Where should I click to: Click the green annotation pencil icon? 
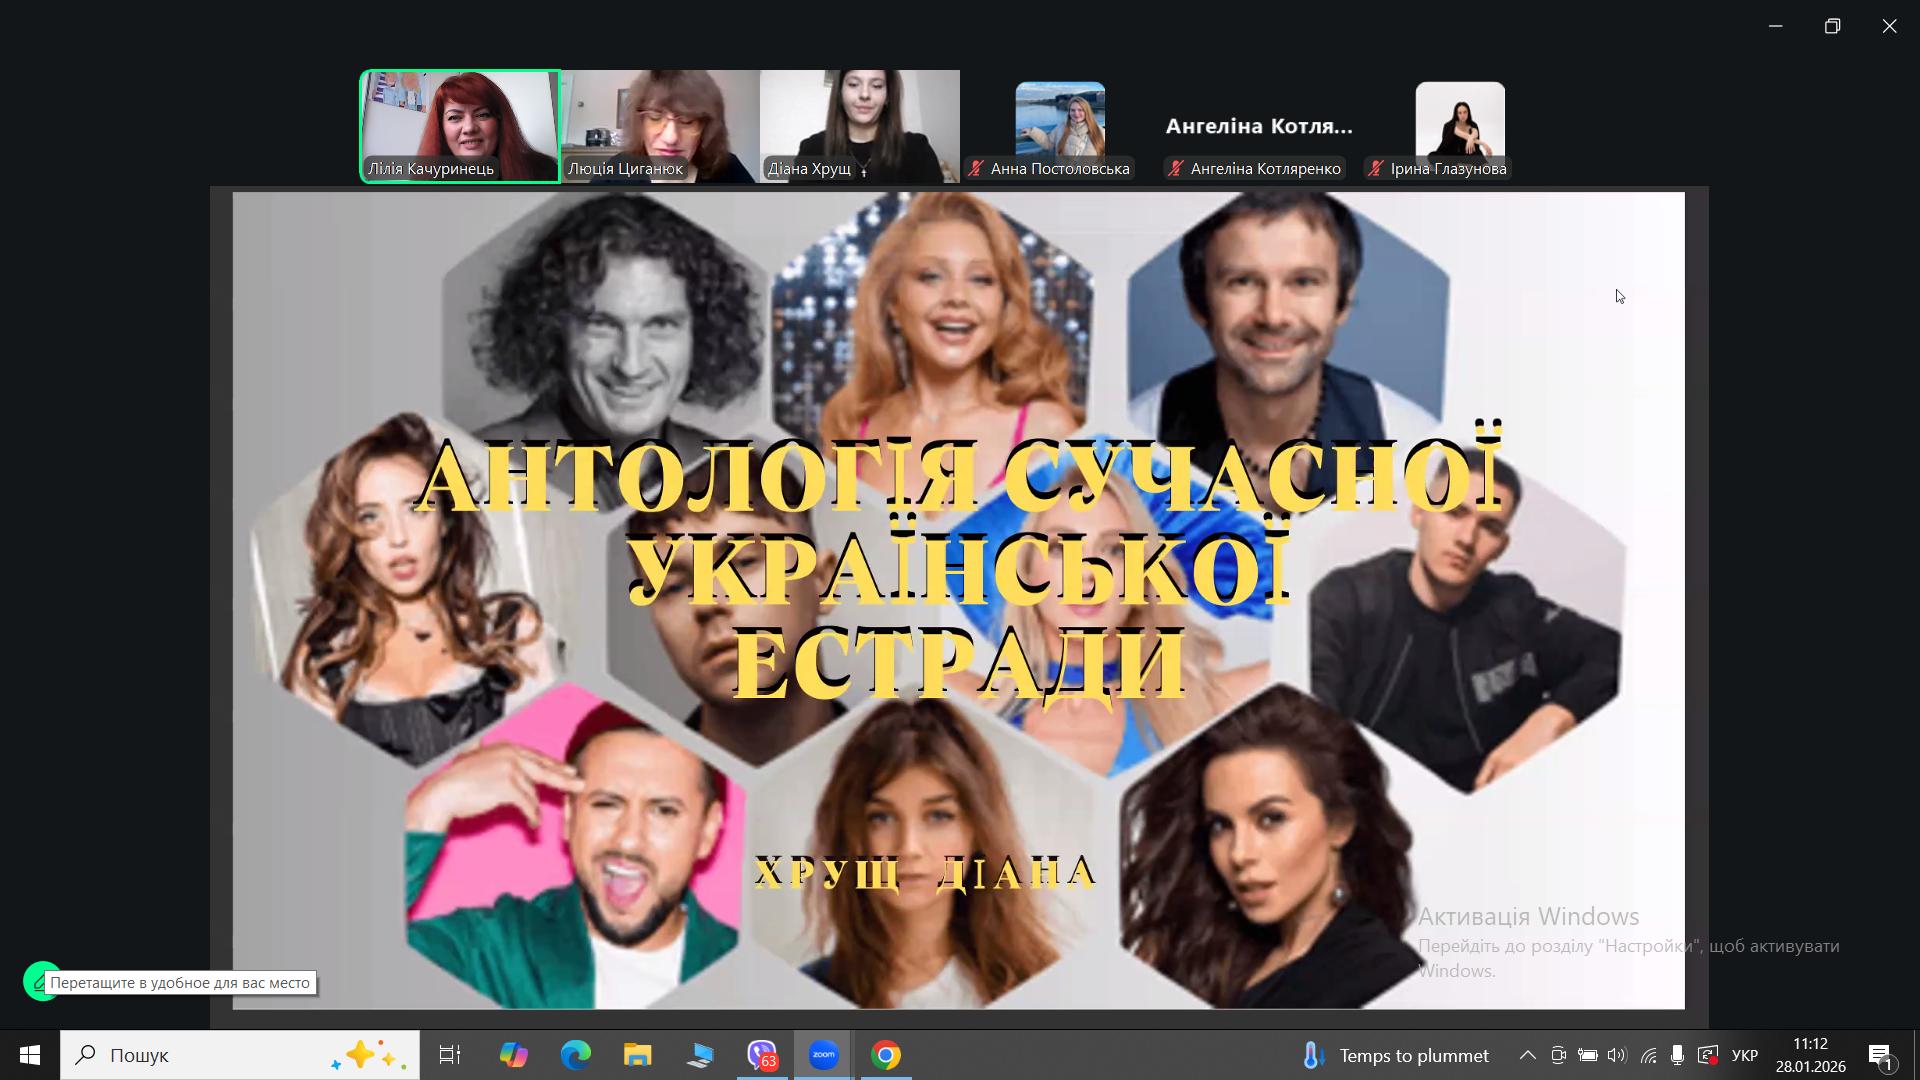tap(36, 982)
